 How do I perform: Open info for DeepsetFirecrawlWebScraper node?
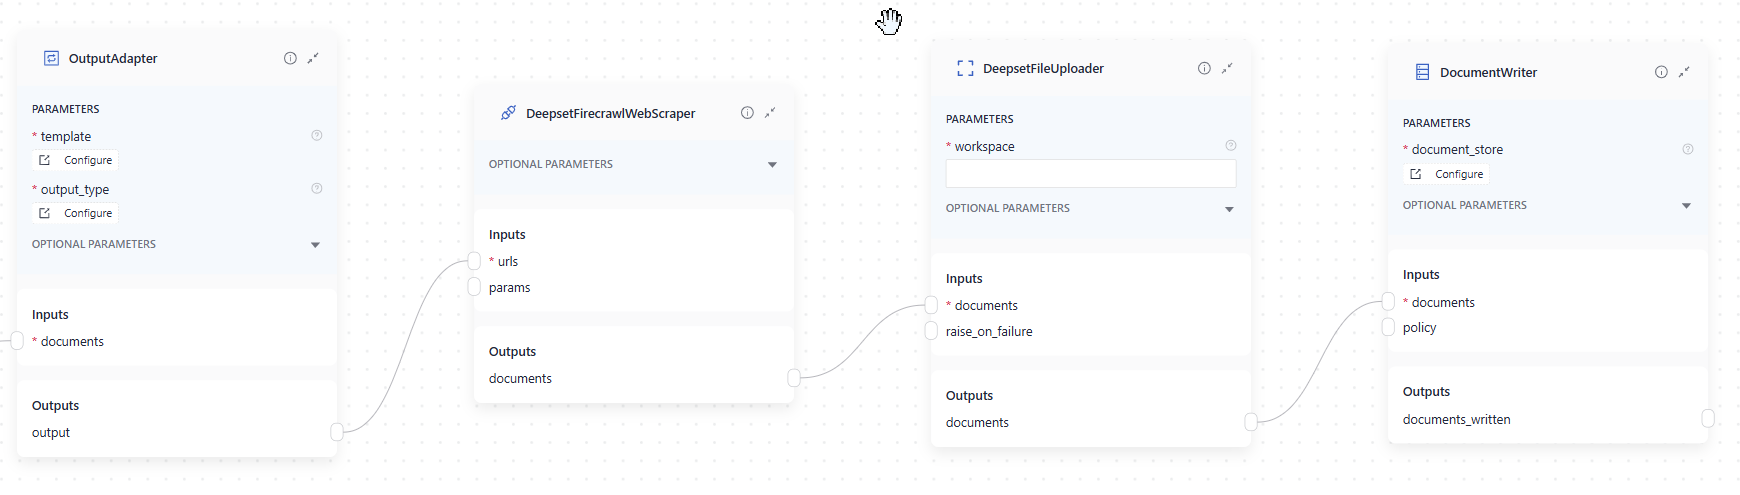(747, 113)
